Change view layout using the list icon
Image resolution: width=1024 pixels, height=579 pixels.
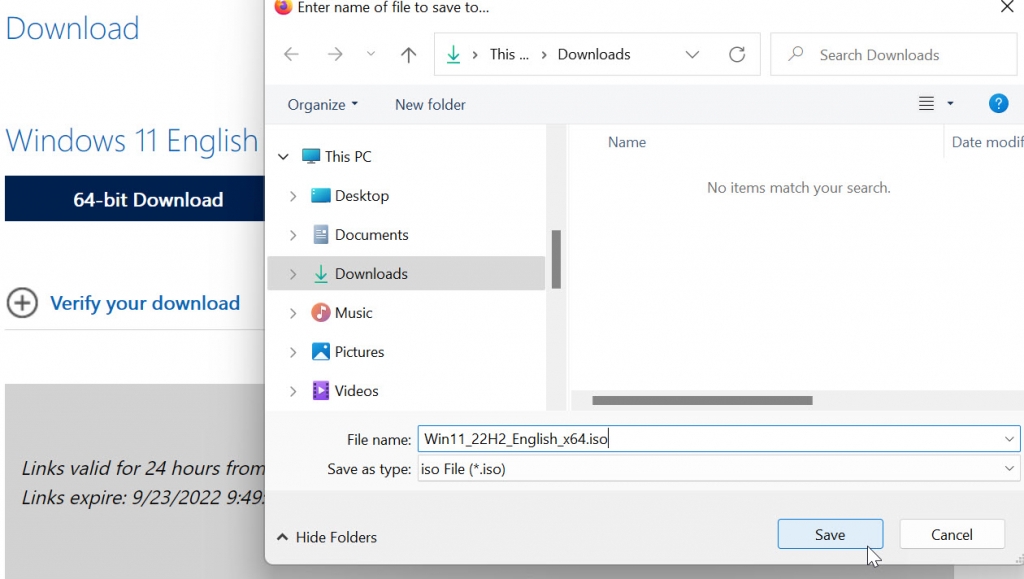coord(927,103)
